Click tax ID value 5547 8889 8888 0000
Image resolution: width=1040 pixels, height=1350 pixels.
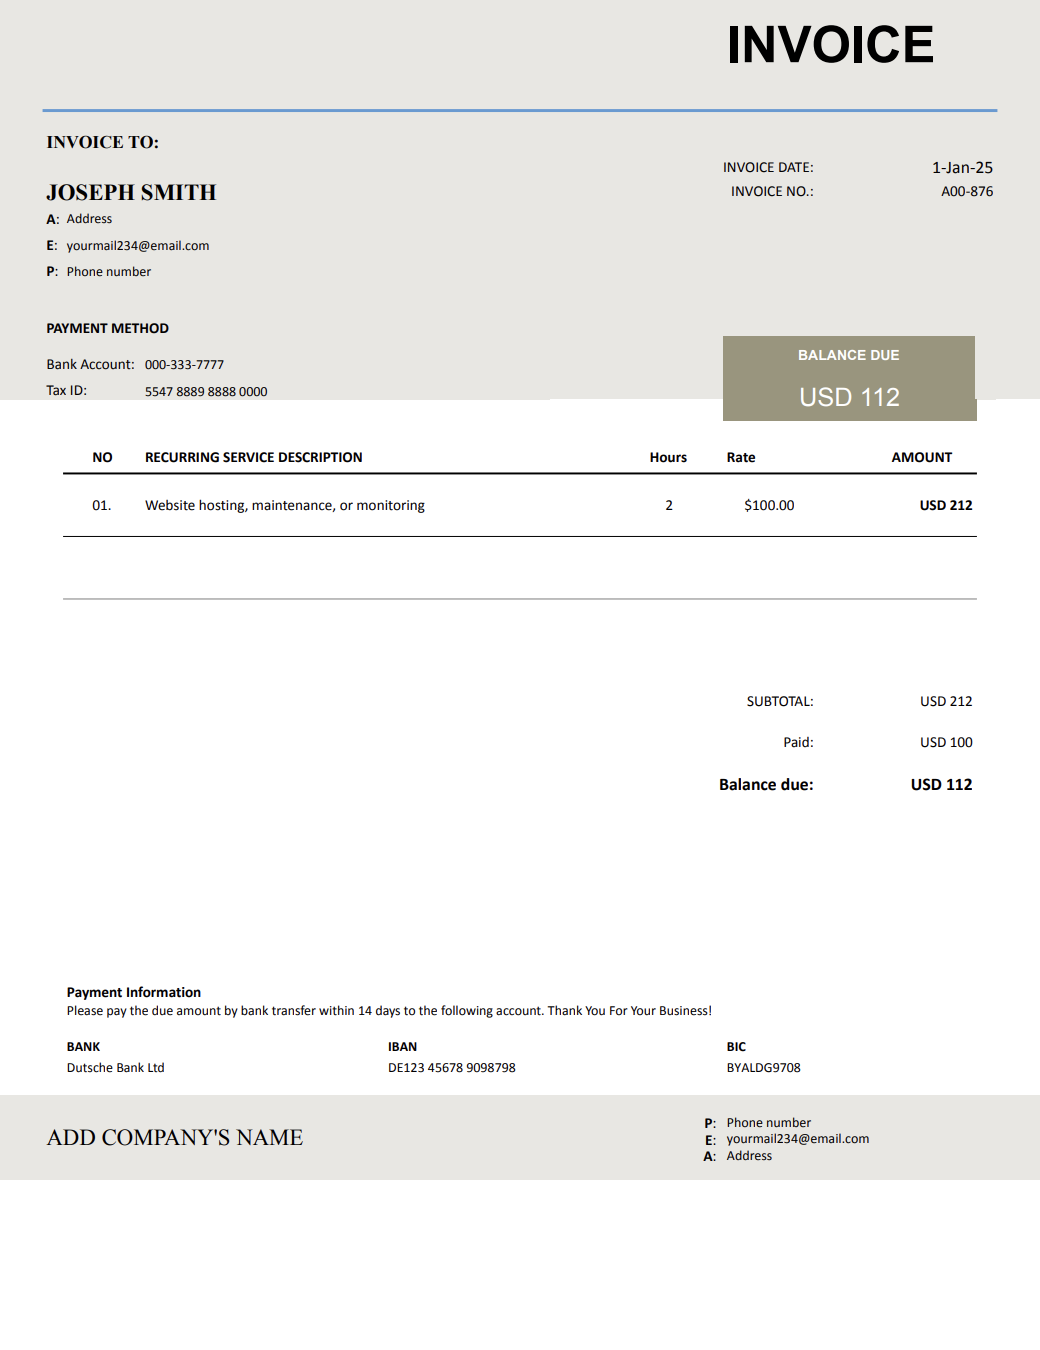[206, 392]
